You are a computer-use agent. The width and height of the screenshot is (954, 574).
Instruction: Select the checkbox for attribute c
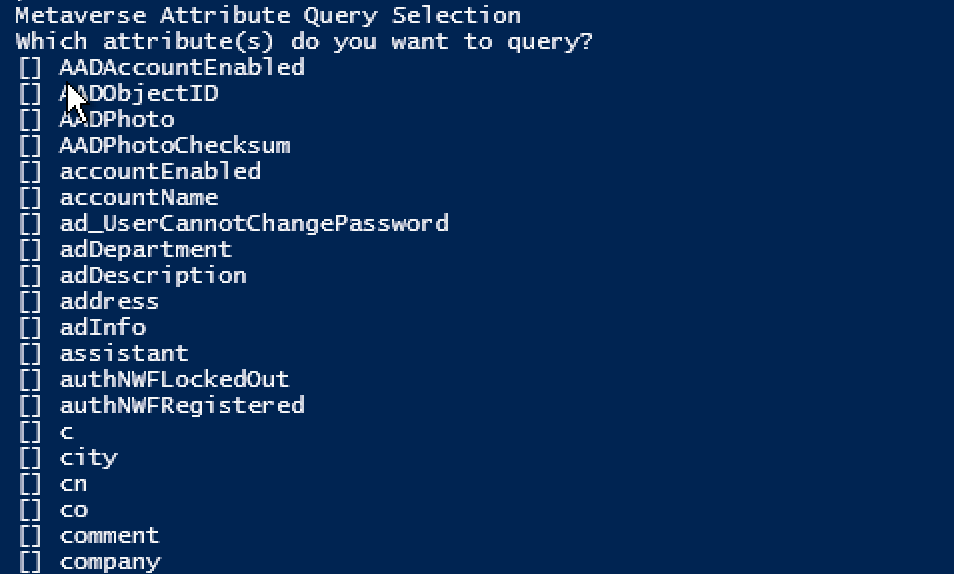pos(30,432)
